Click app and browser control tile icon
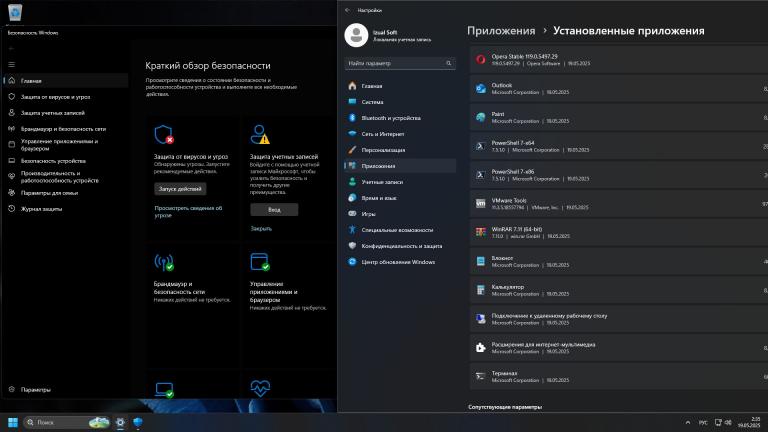The image size is (768, 432). click(x=260, y=262)
